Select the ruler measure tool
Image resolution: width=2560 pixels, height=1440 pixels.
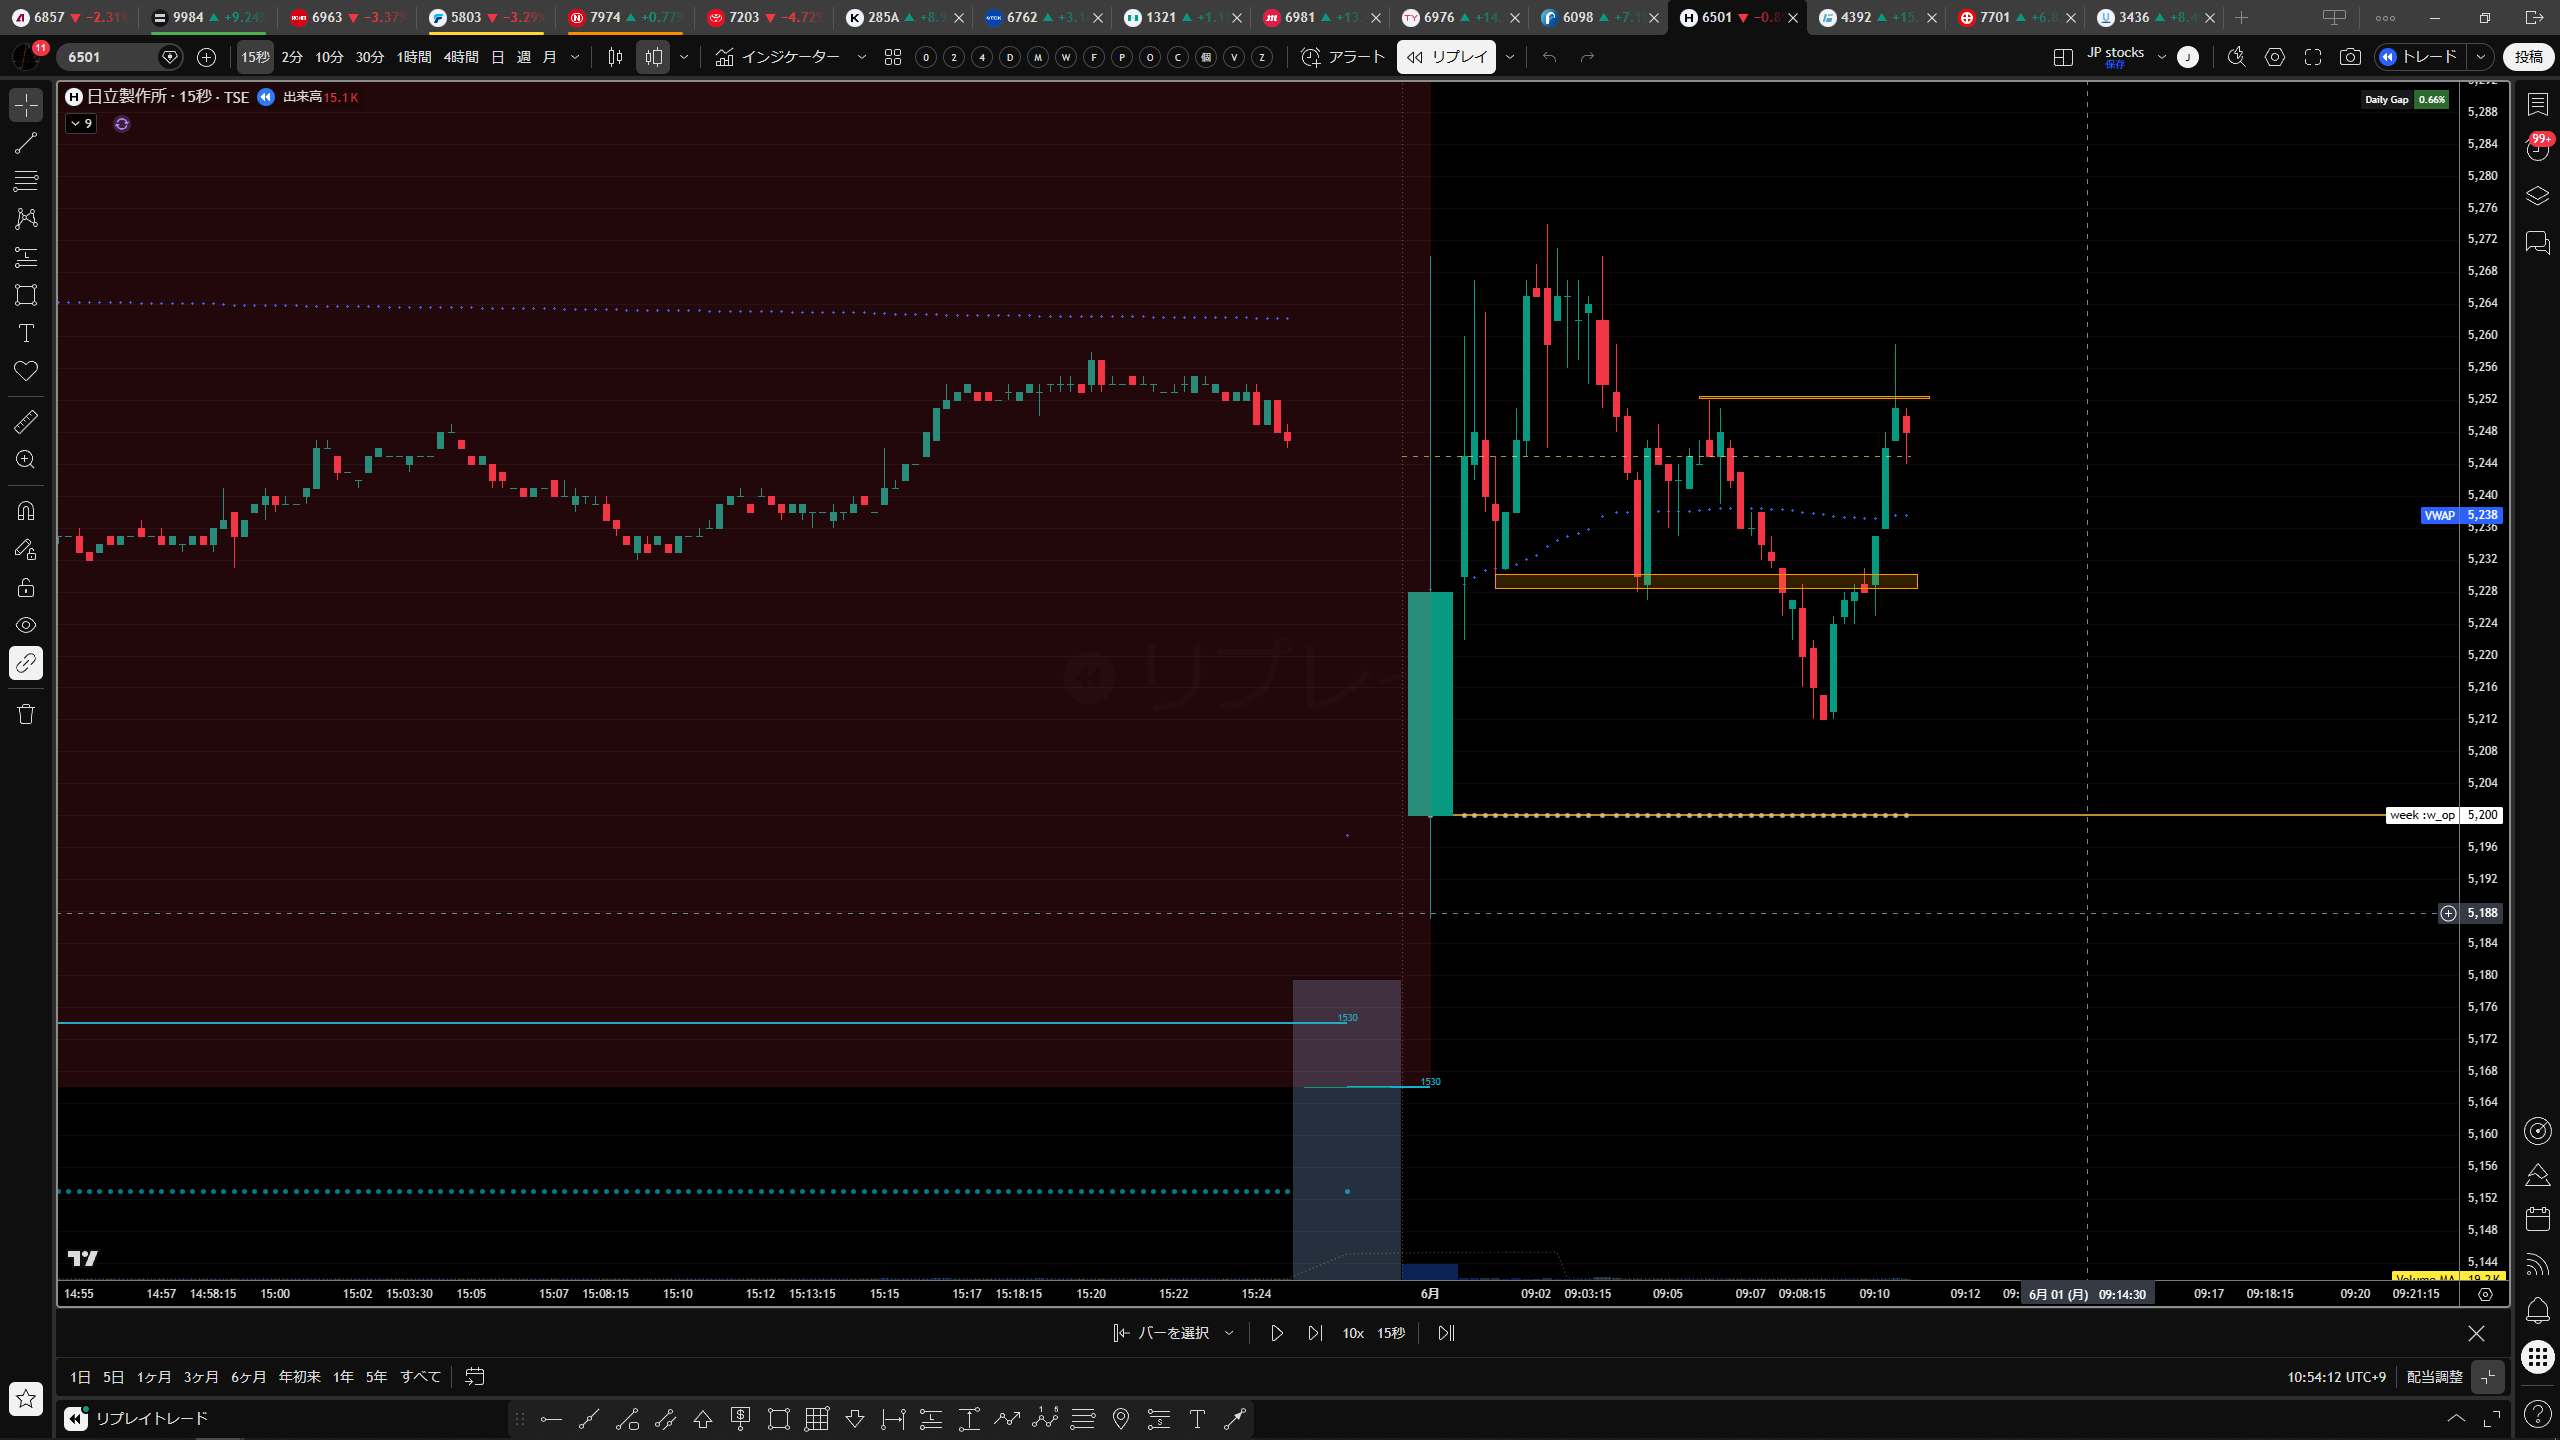point(26,422)
